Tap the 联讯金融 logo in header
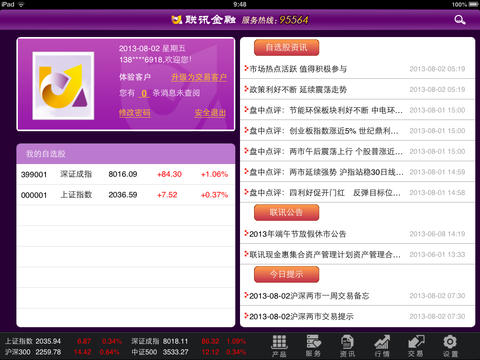Screen dimensions: 480x360 pos(204,20)
